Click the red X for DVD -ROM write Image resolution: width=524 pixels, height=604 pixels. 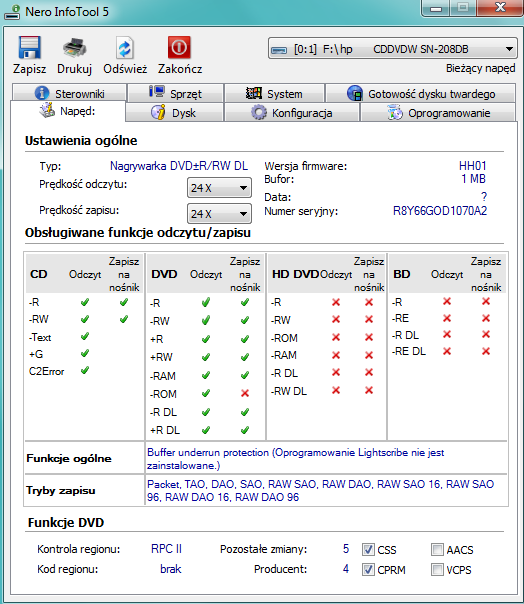point(245,393)
